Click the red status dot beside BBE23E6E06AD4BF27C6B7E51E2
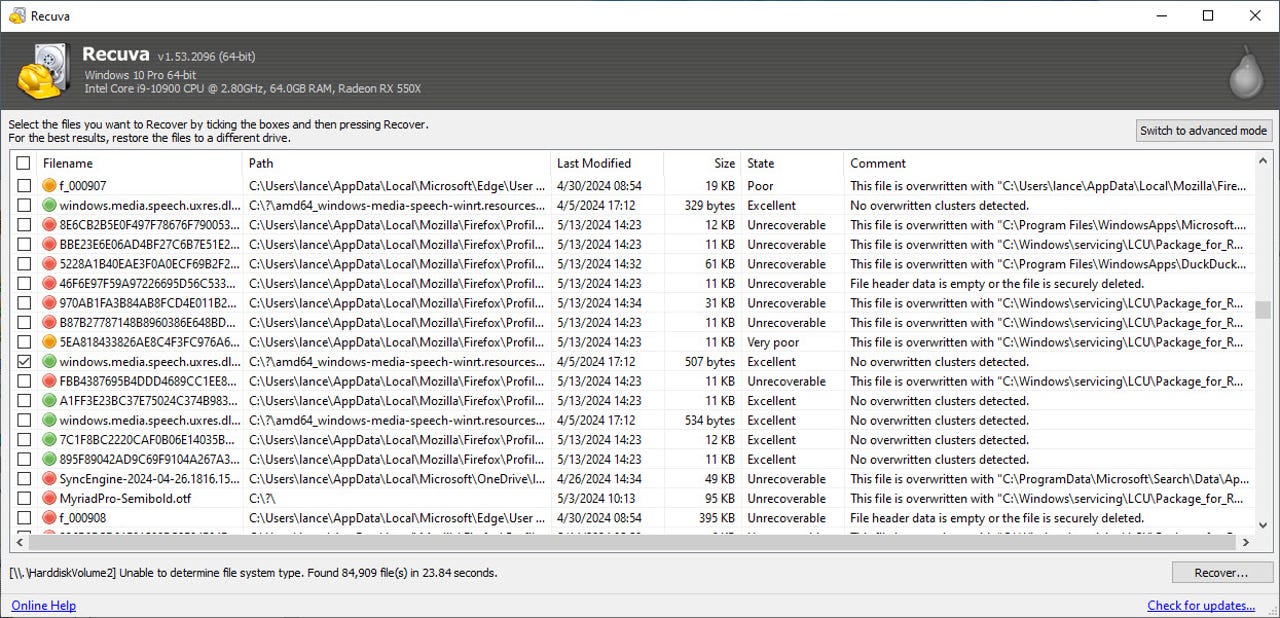Viewport: 1280px width, 618px height. (50, 244)
